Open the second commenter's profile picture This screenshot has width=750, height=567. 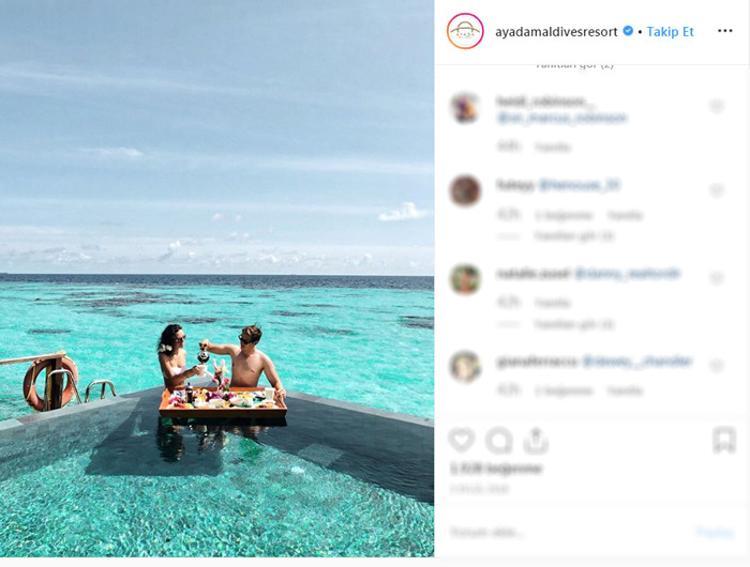point(465,190)
